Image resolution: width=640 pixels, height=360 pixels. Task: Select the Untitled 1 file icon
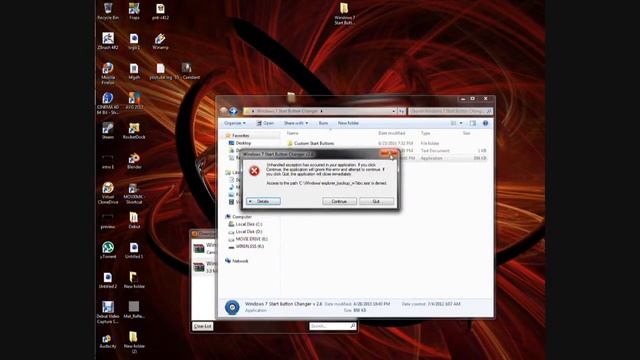point(134,250)
